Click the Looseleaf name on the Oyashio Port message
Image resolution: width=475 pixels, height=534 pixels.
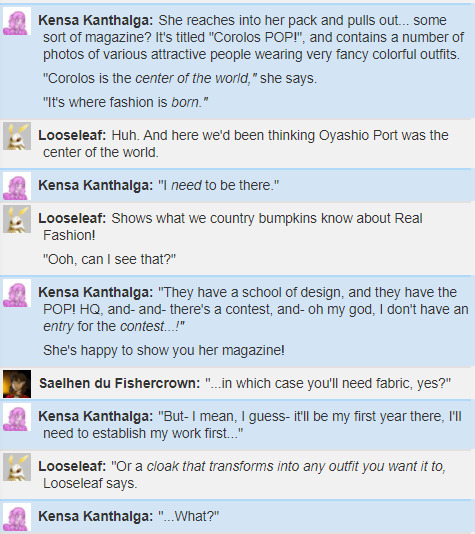pyautogui.click(x=72, y=136)
